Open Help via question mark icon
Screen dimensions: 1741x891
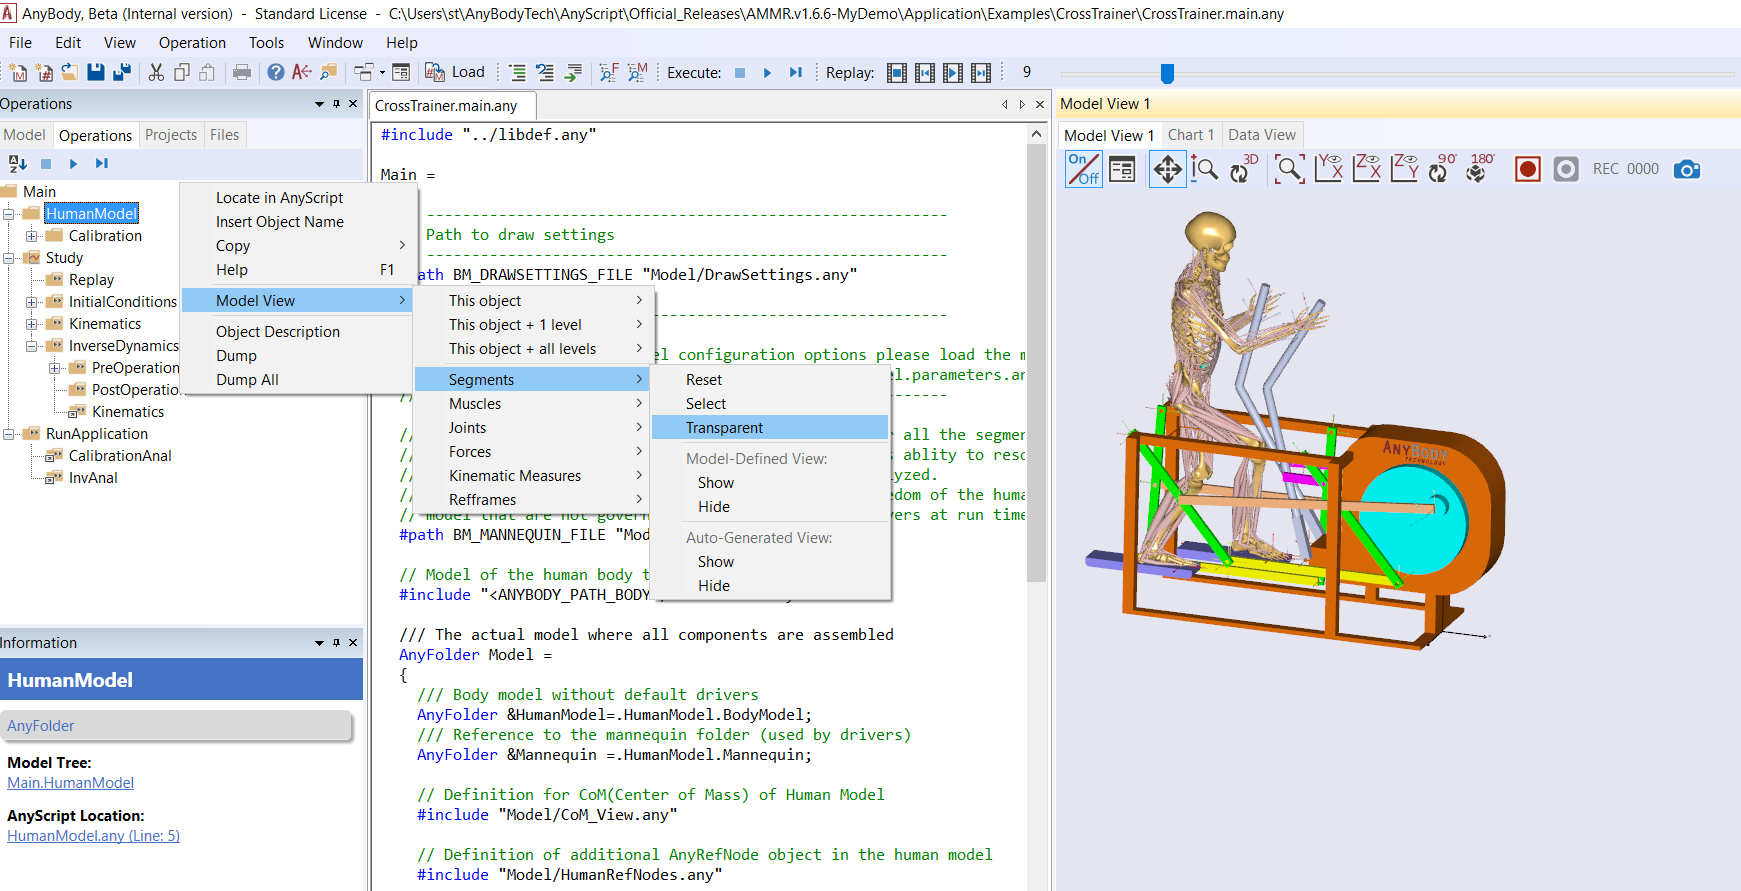[276, 72]
